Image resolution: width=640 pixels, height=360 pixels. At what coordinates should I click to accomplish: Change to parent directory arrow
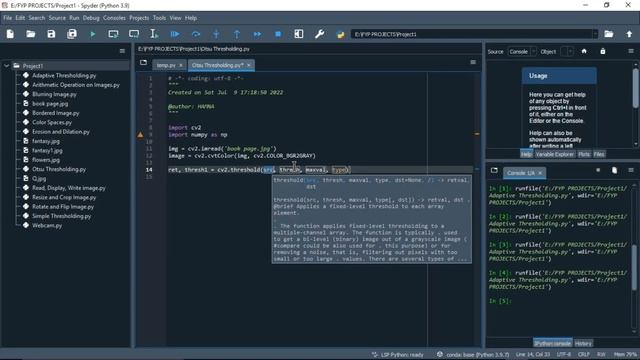[629, 34]
